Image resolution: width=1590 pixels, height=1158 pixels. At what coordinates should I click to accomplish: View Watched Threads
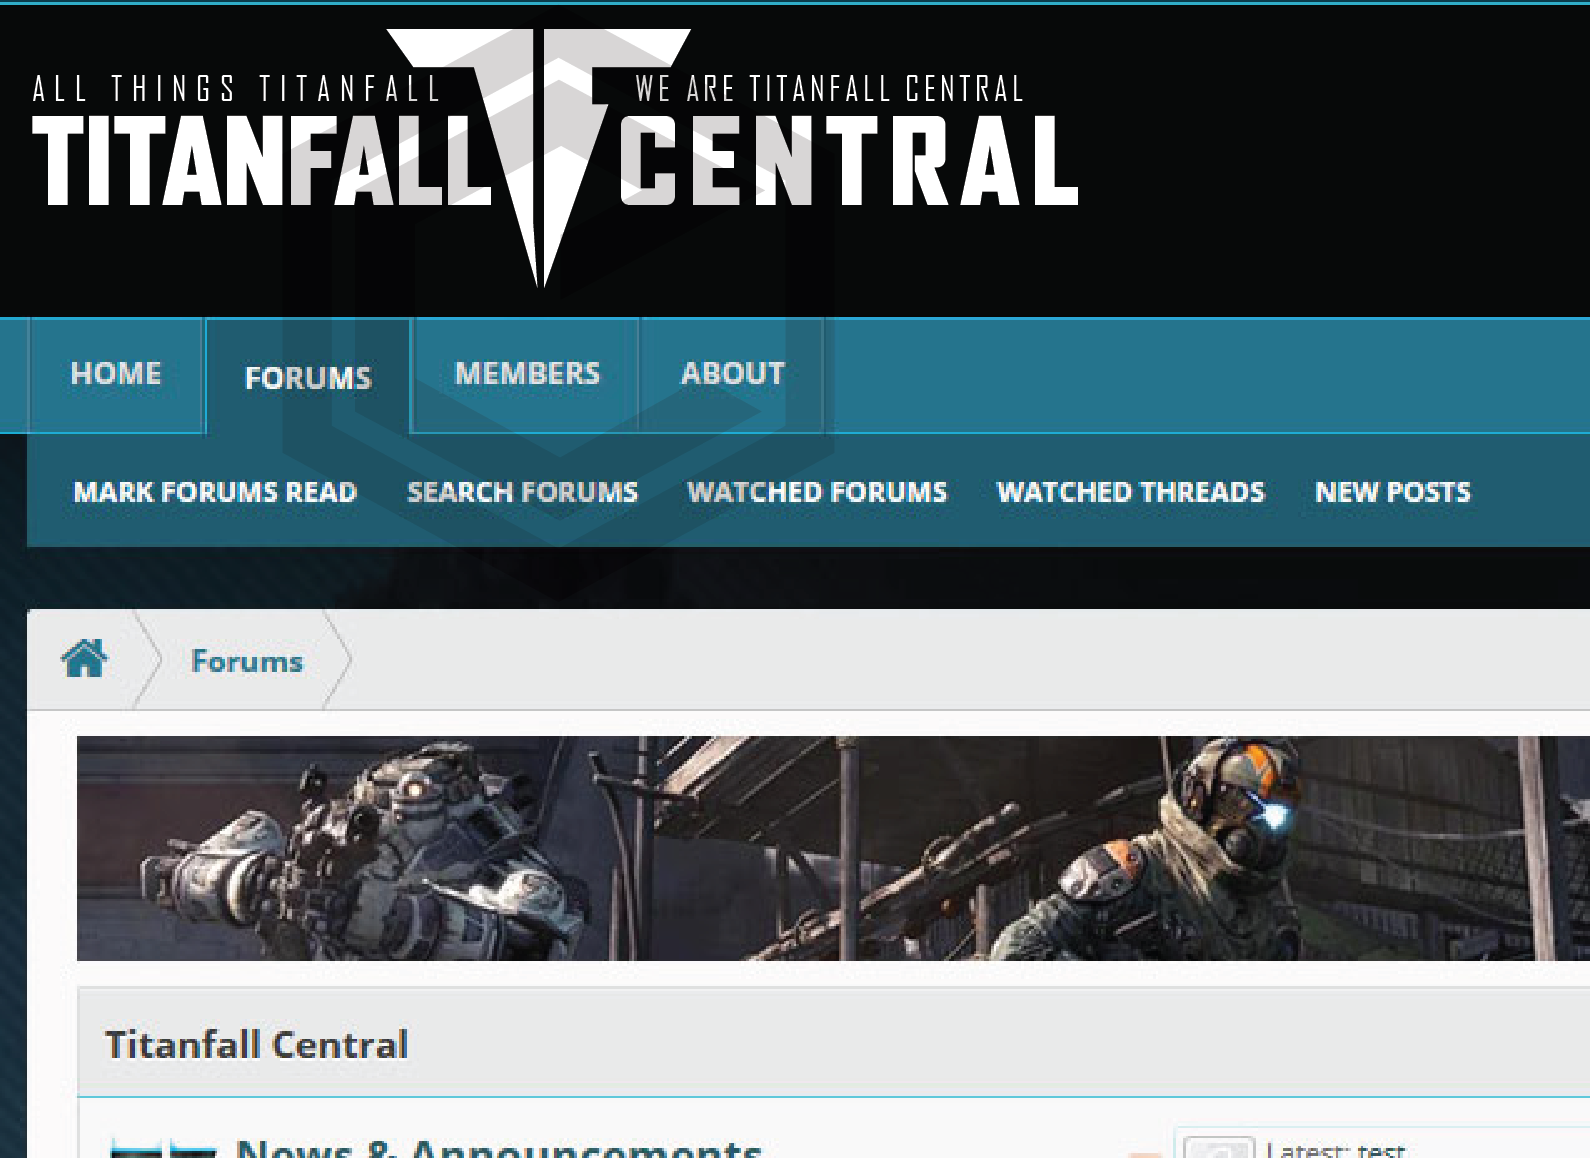click(x=1131, y=492)
